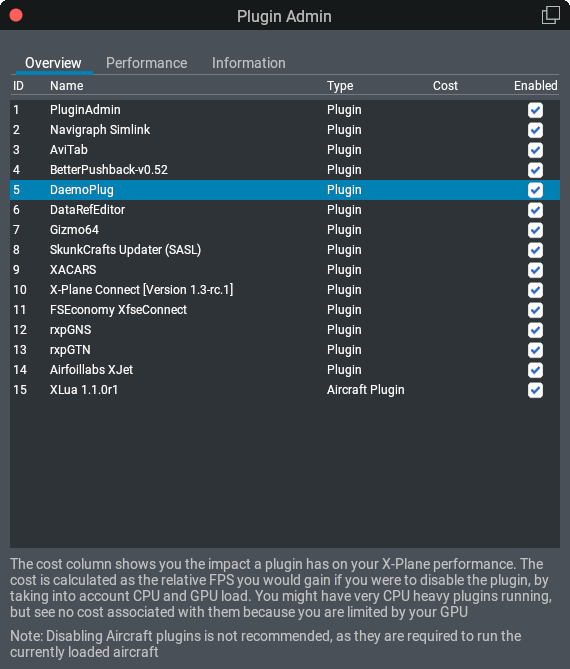Select Navigraph Simlink in plugin list
Image resolution: width=570 pixels, height=669 pixels.
coord(100,130)
